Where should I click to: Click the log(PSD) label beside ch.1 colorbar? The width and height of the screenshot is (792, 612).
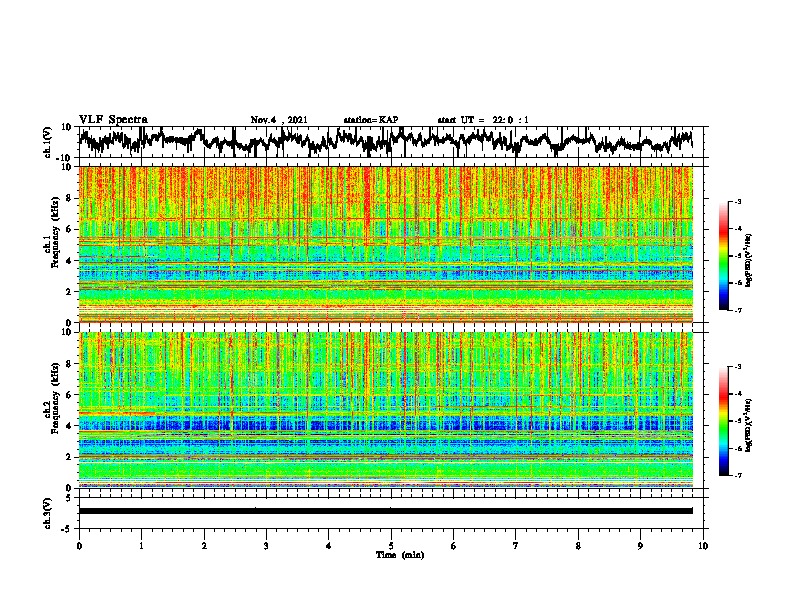tap(749, 260)
